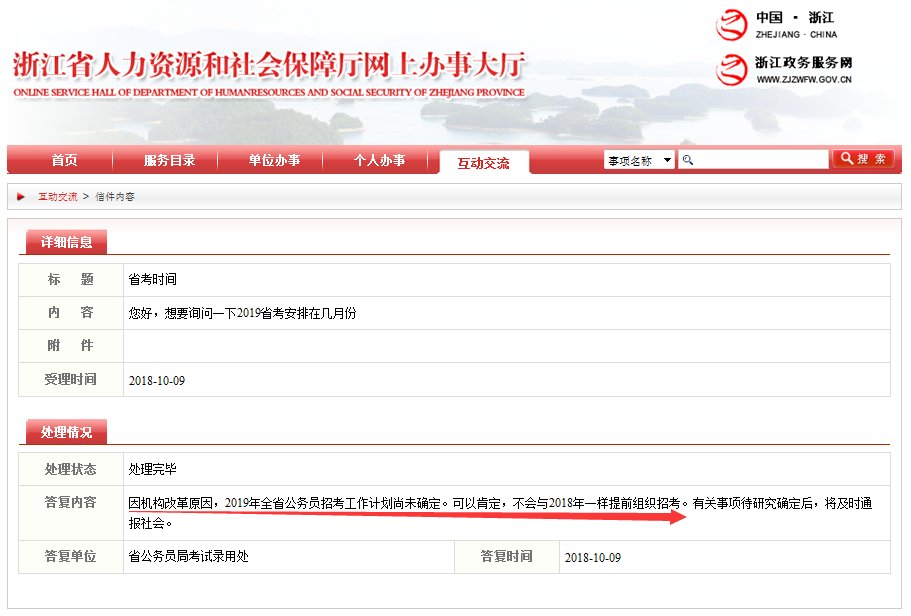Click the 详细信息 section header
The height and width of the screenshot is (616, 911).
coord(66,242)
